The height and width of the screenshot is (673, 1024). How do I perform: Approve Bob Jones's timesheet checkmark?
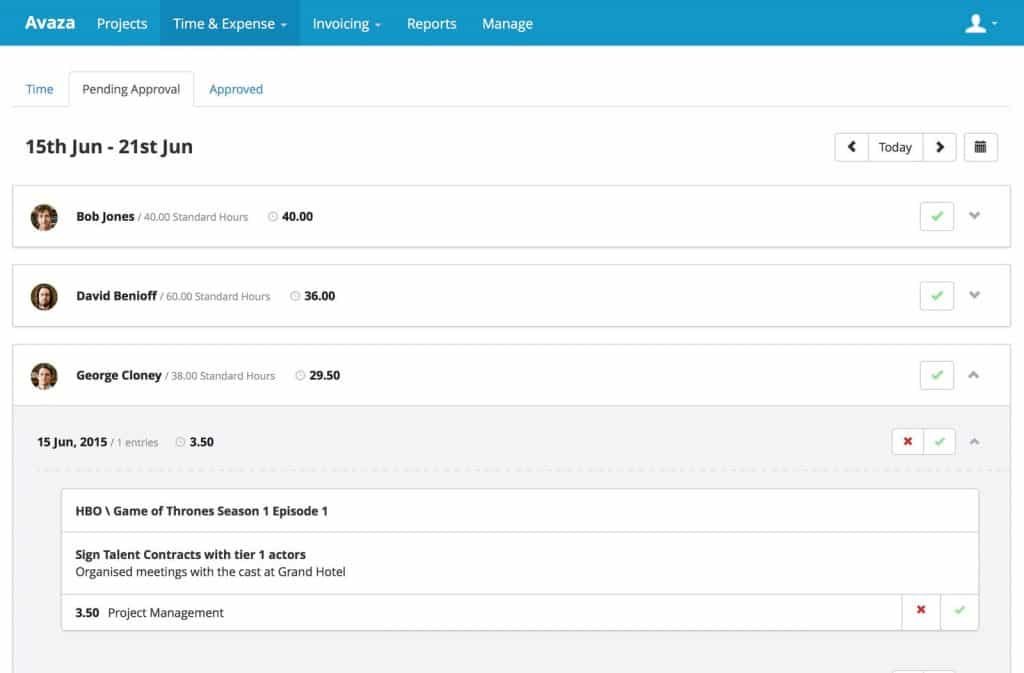(936, 216)
